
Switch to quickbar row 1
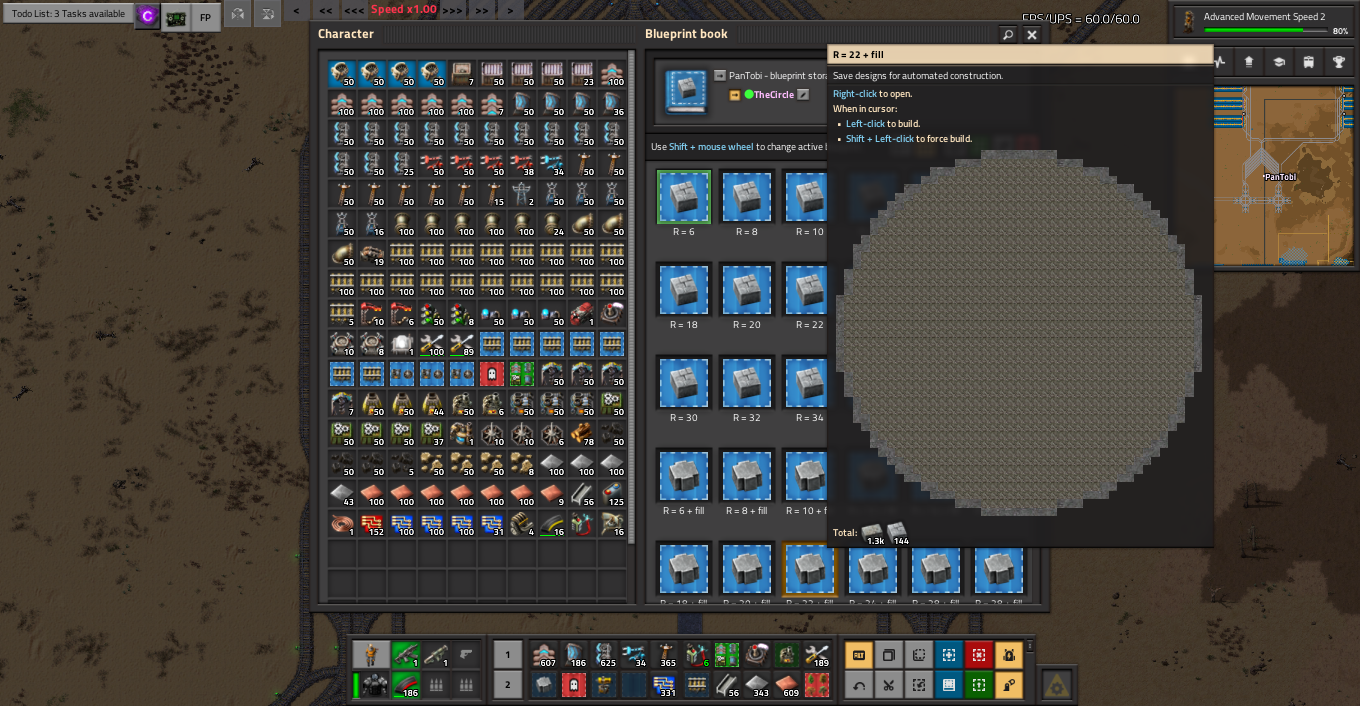pos(508,655)
